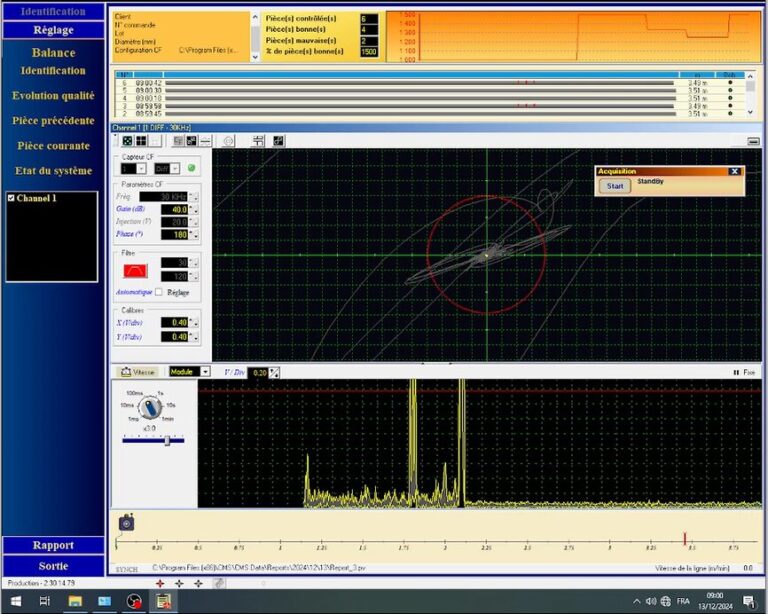768x614 pixels.
Task: Click the camera snapshot icon above timeline
Action: tap(126, 523)
